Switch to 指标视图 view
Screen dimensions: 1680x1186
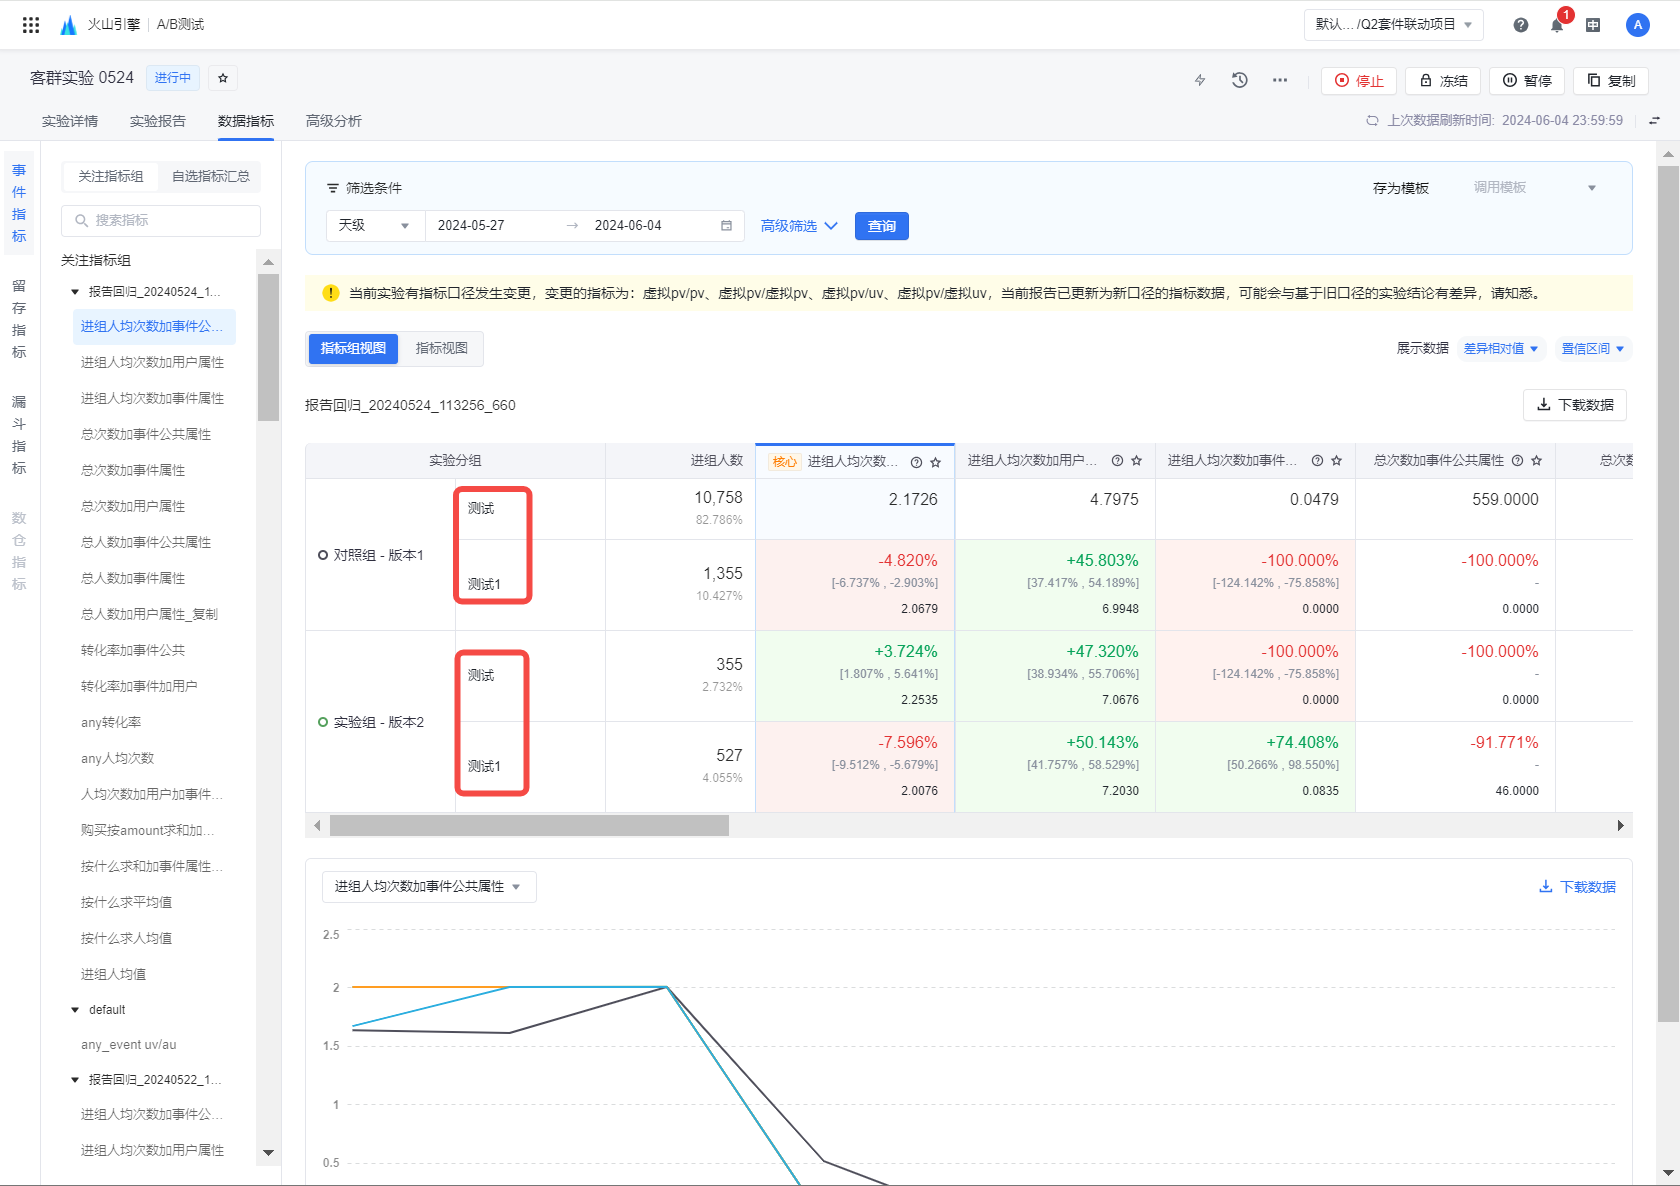441,348
